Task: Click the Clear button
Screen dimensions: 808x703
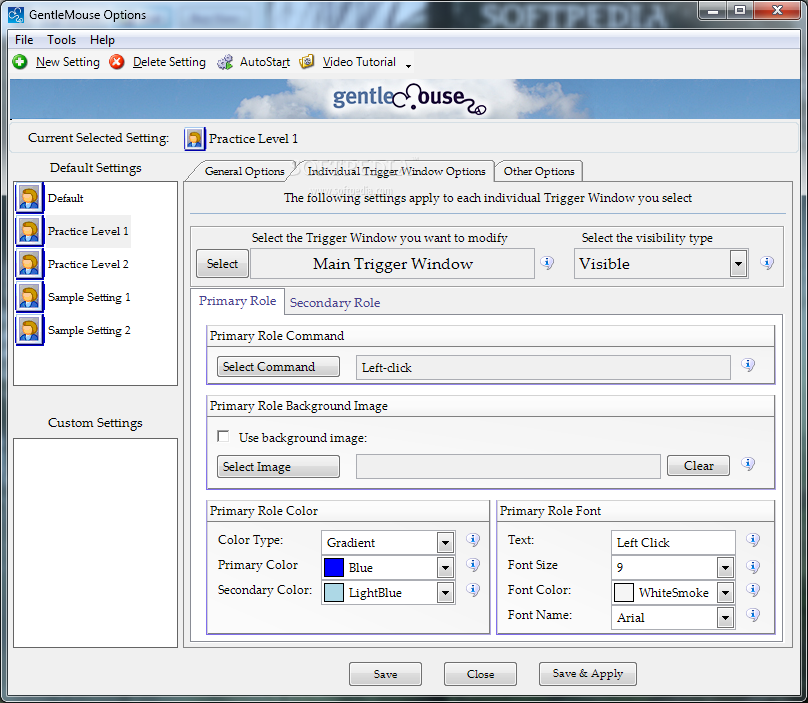Action: 698,465
